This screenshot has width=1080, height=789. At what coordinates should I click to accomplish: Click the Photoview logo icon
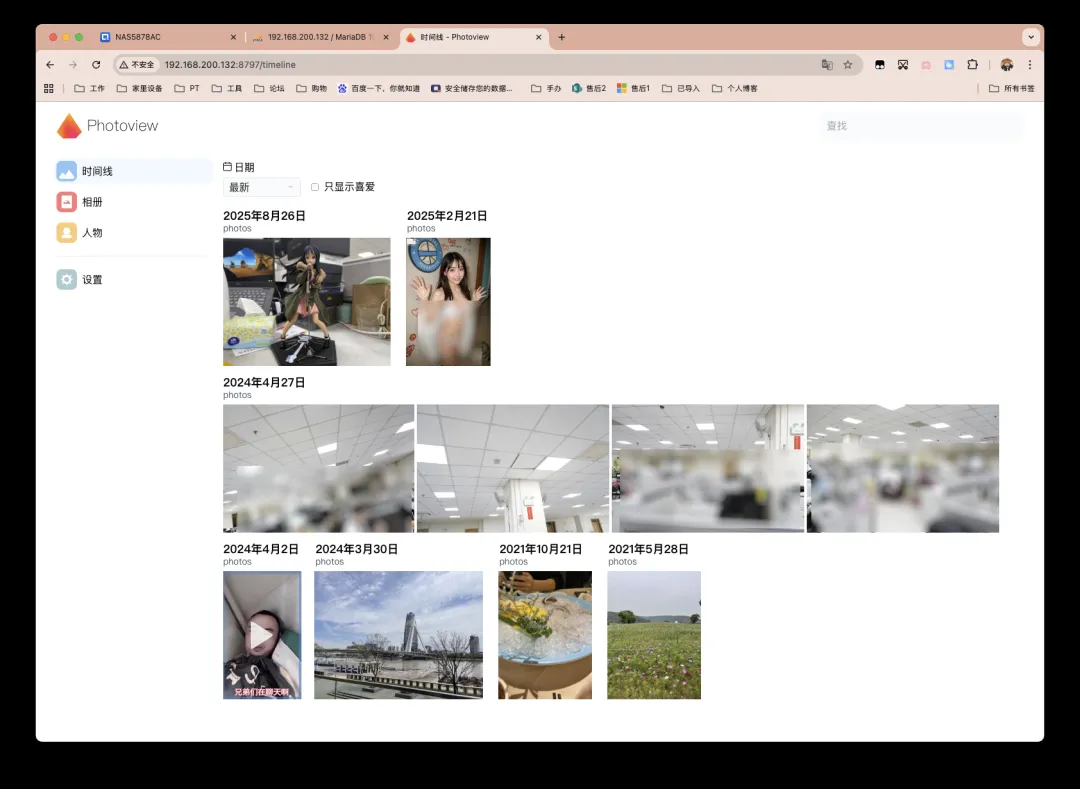(x=69, y=126)
